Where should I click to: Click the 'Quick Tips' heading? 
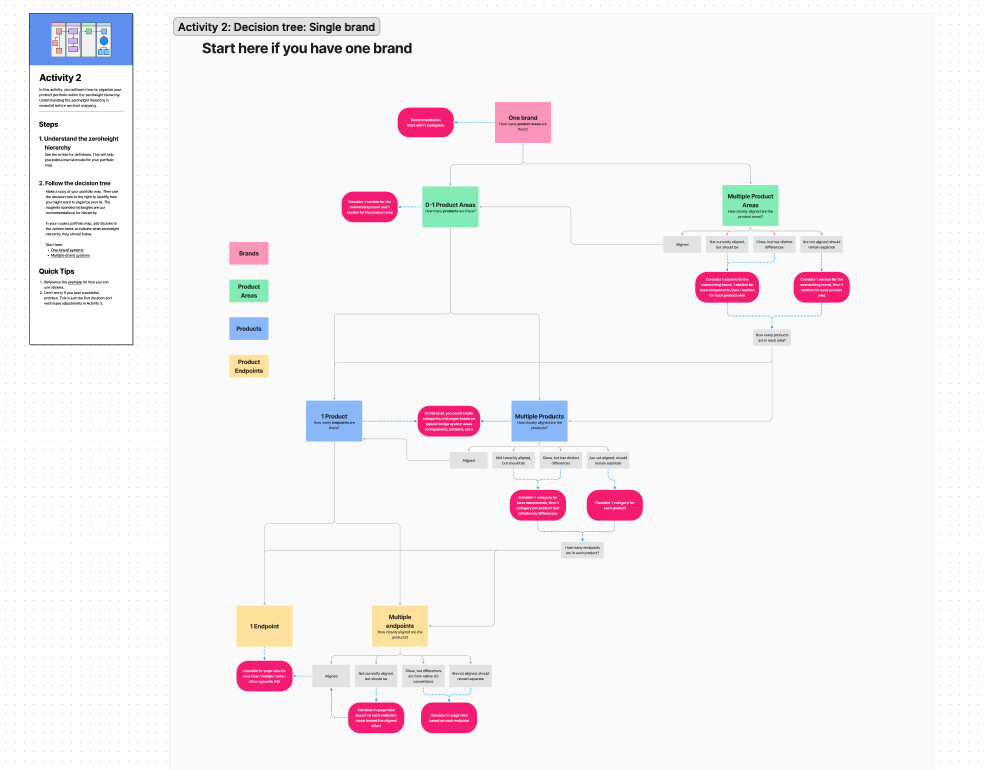57,271
